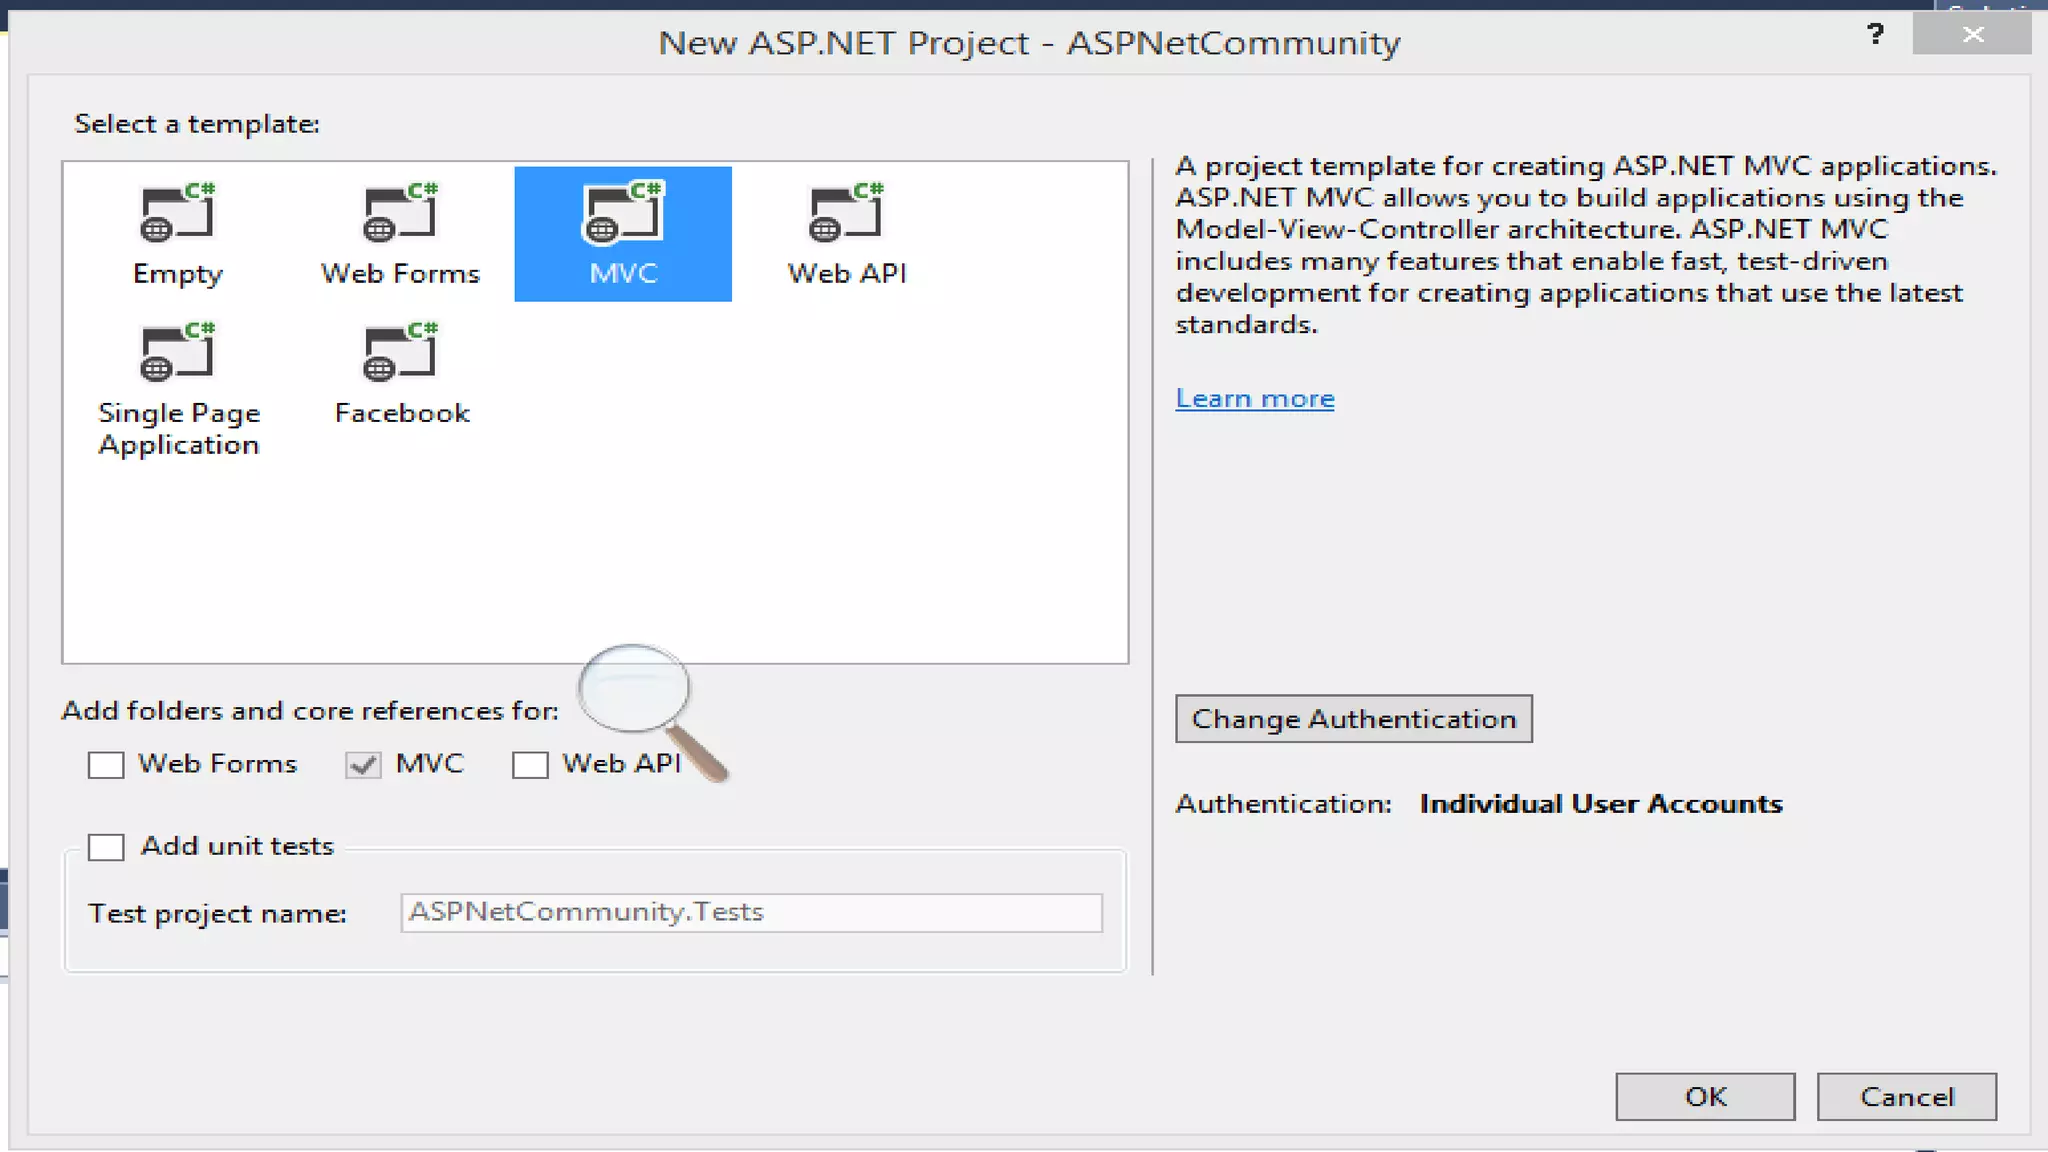Click the Facebook template label text

click(402, 413)
